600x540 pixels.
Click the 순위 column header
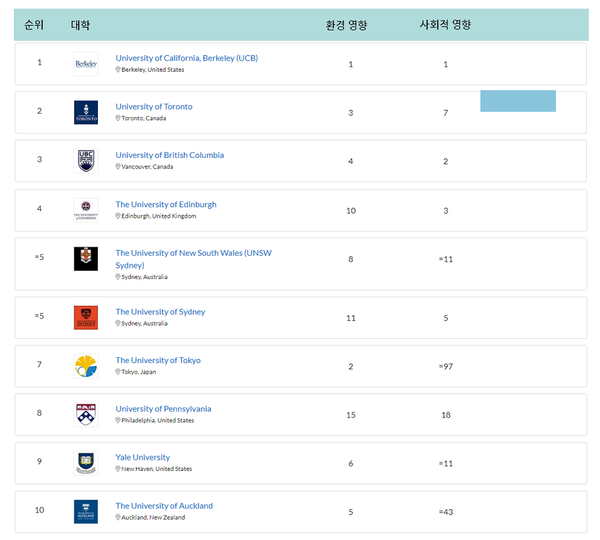point(34,25)
